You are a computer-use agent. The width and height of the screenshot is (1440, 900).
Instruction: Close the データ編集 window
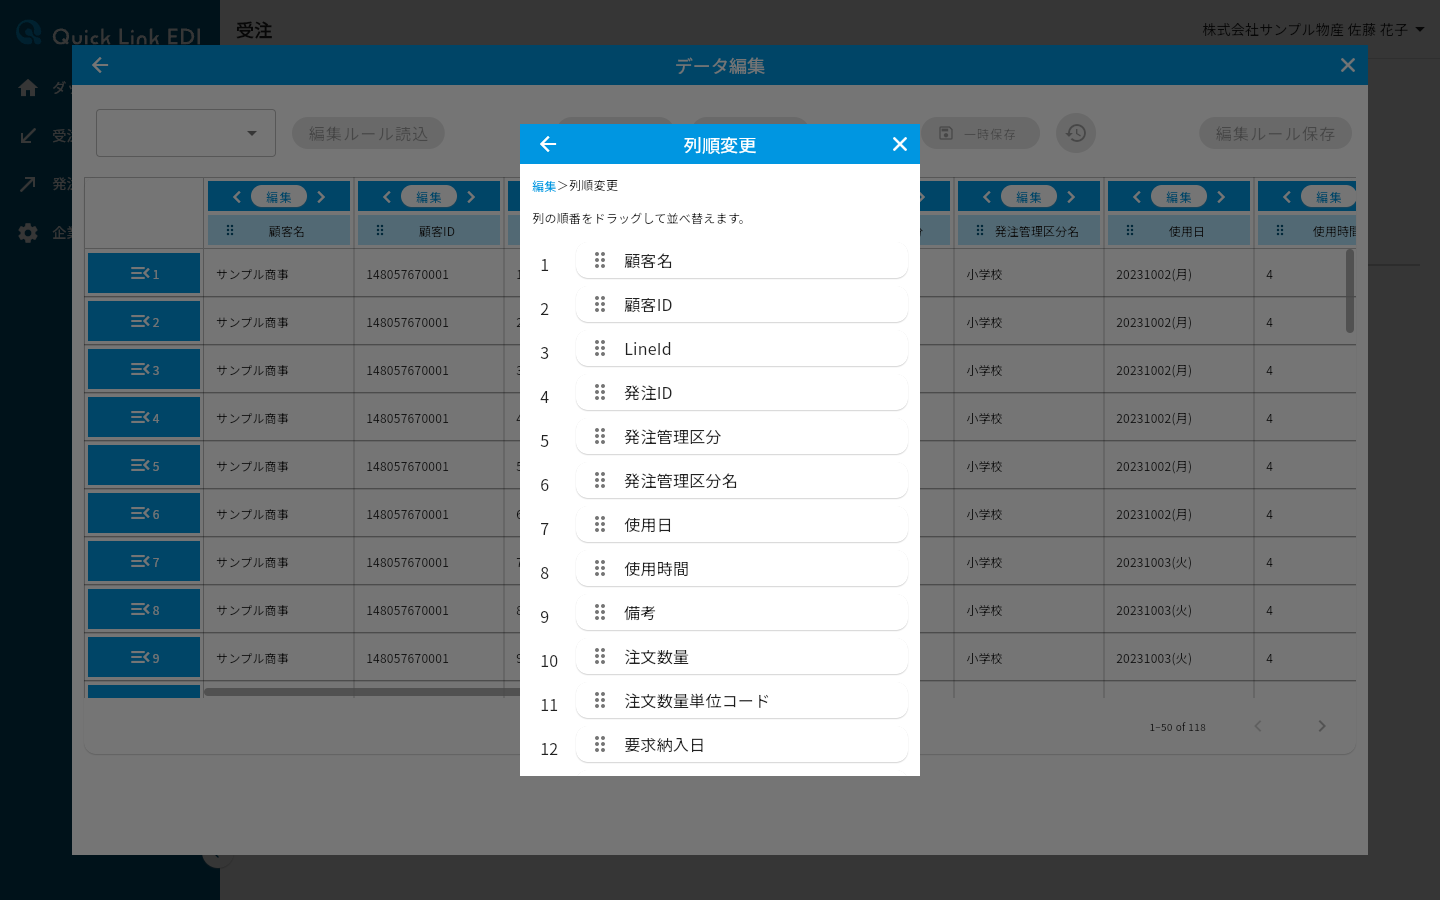(x=1348, y=65)
